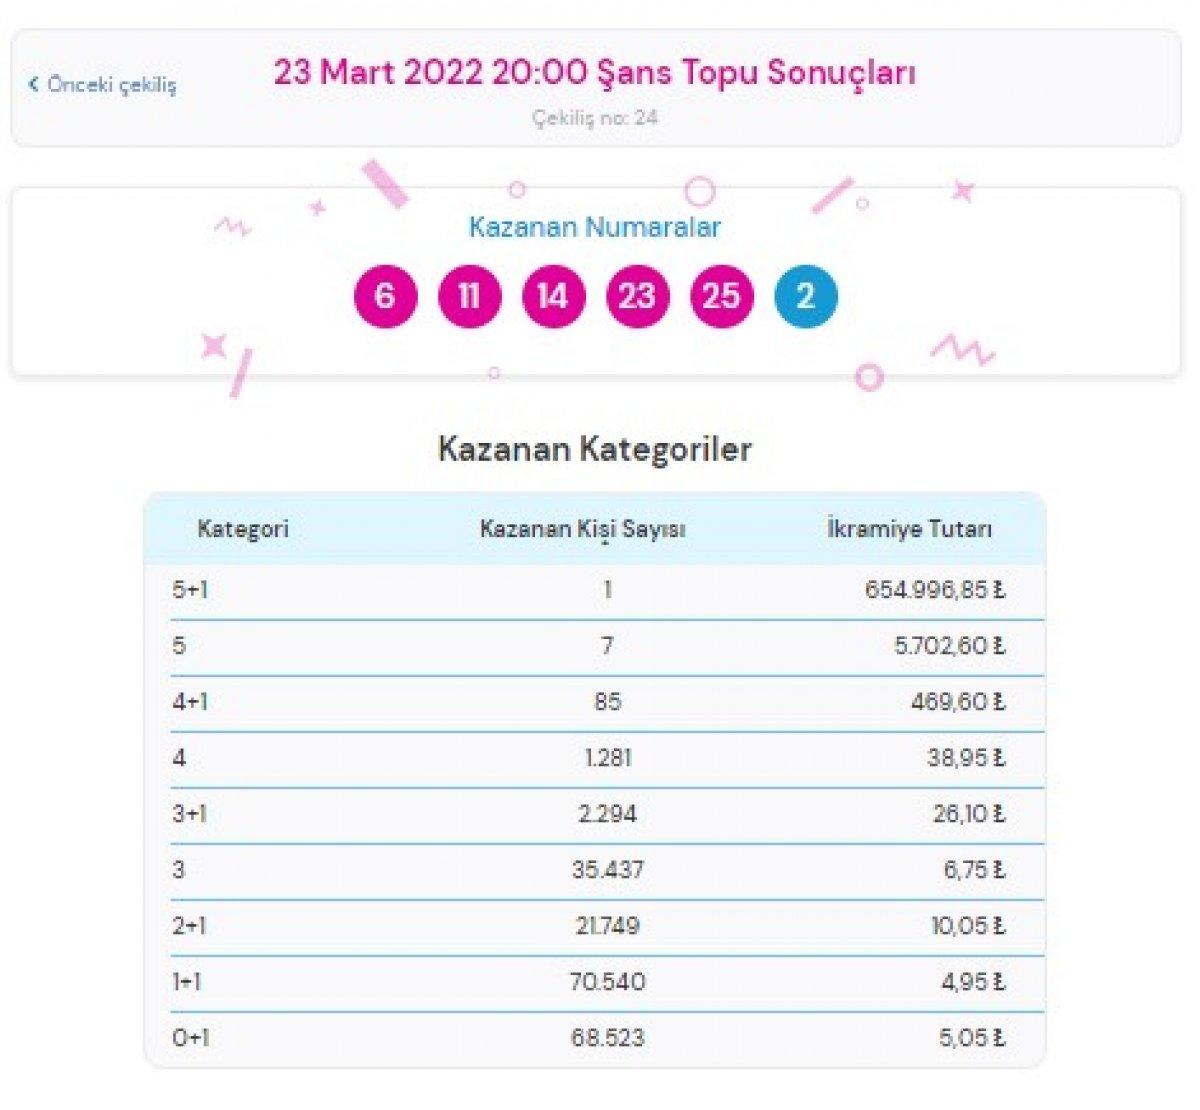Click the left chevron arrow icon
The height and width of the screenshot is (1110, 1200).
33,84
